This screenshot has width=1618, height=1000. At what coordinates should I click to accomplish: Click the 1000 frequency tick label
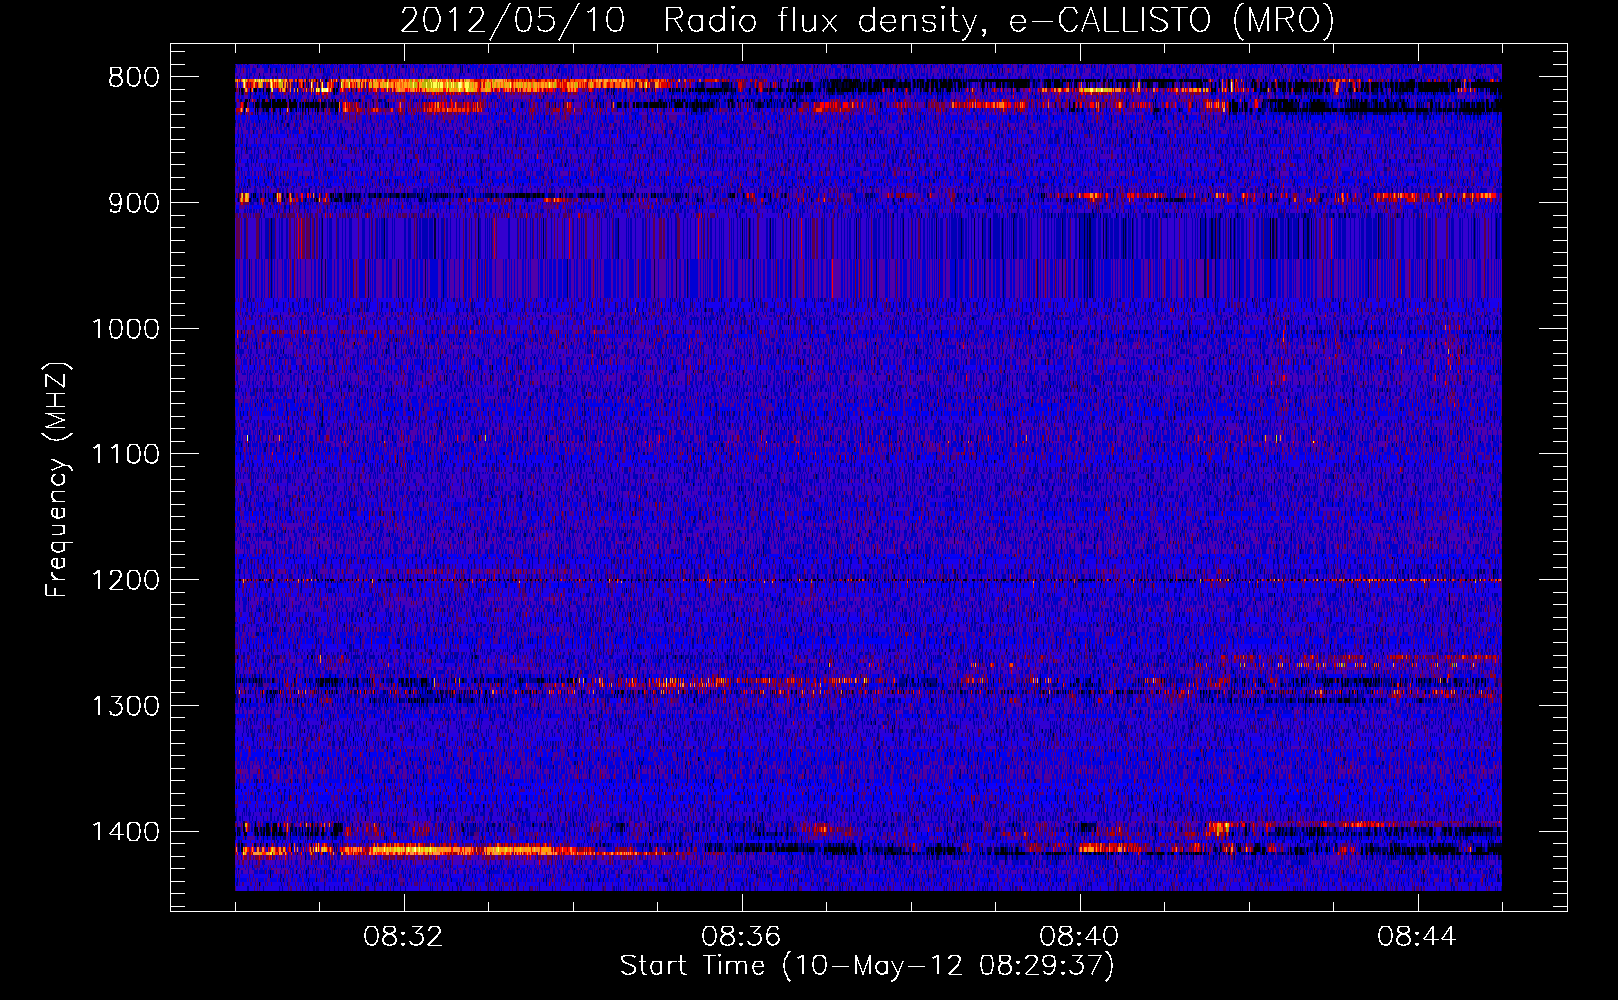pyautogui.click(x=125, y=329)
